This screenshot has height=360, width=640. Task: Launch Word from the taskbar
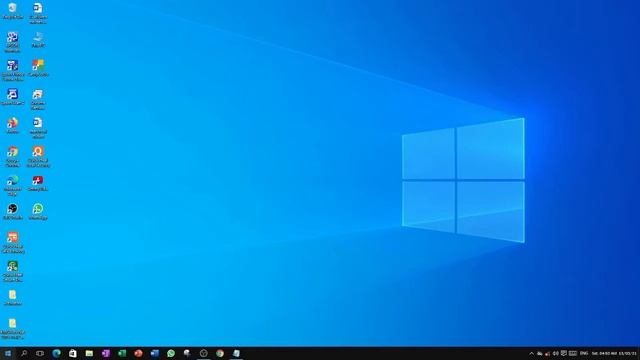tap(155, 353)
